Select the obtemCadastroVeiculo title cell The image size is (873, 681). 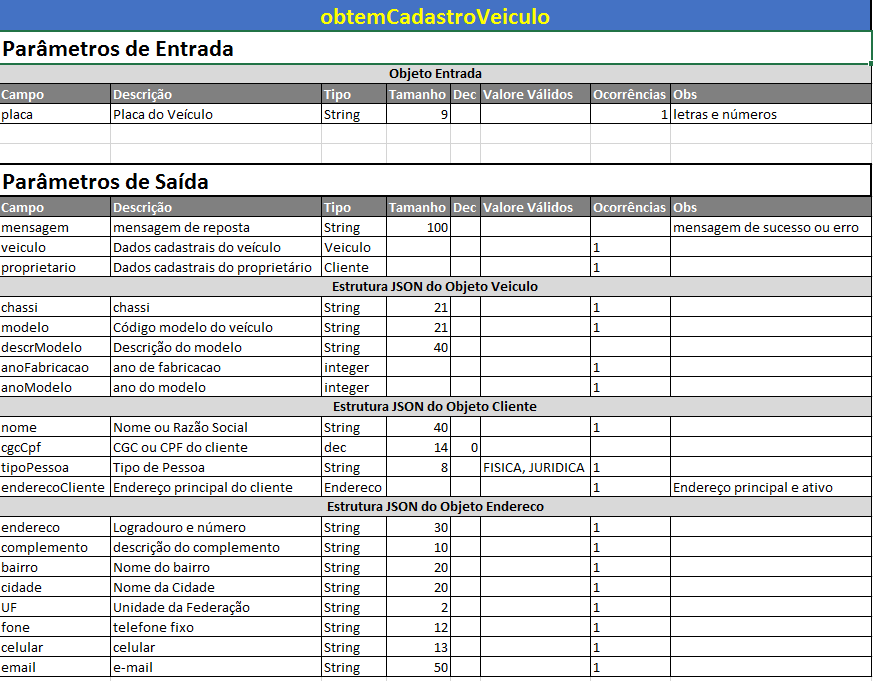(435, 16)
